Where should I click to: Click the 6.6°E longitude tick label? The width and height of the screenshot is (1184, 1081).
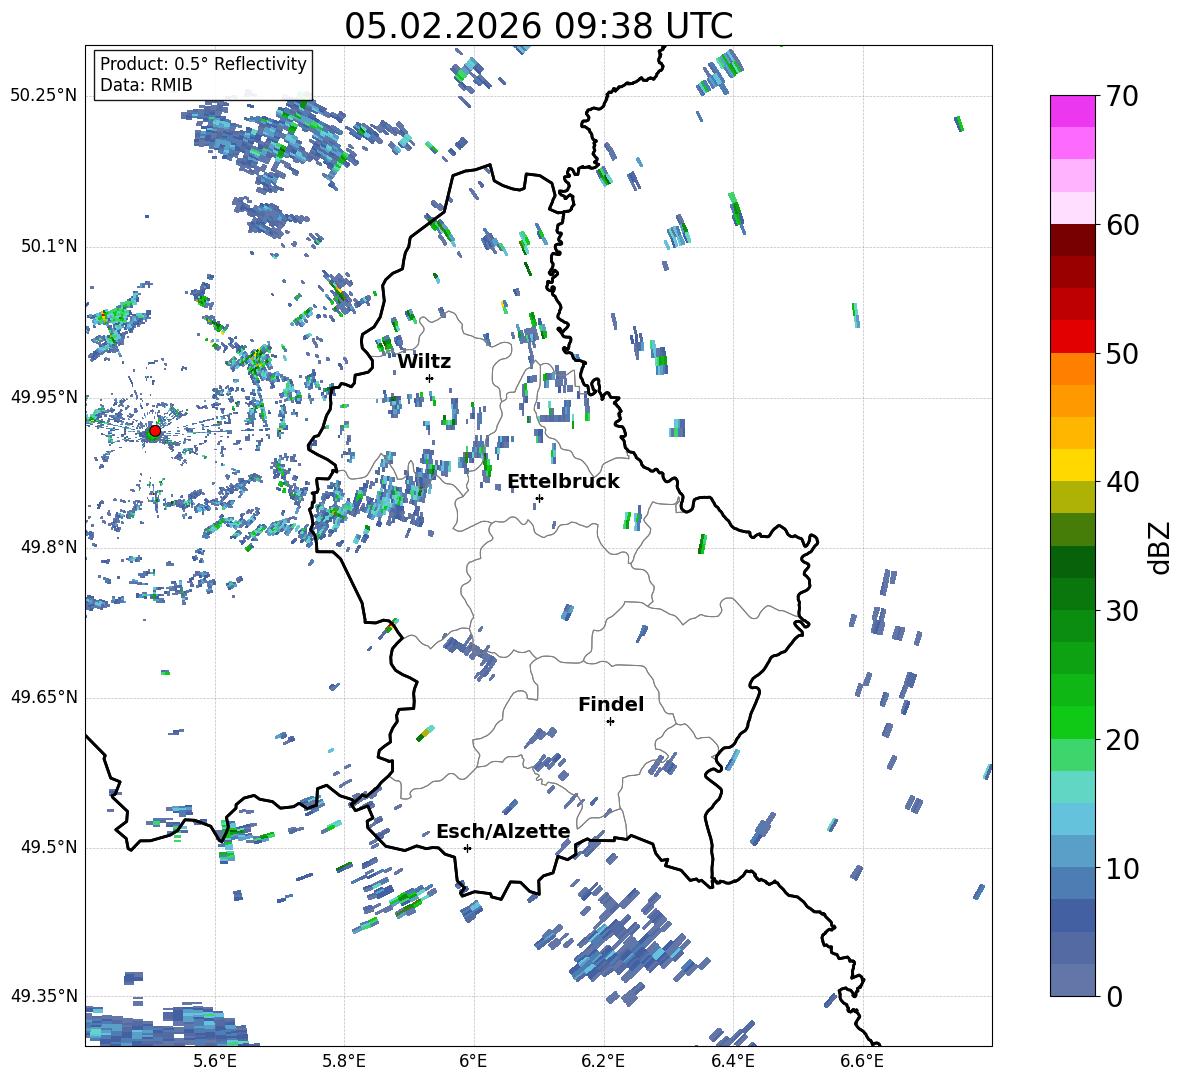pyautogui.click(x=862, y=1061)
